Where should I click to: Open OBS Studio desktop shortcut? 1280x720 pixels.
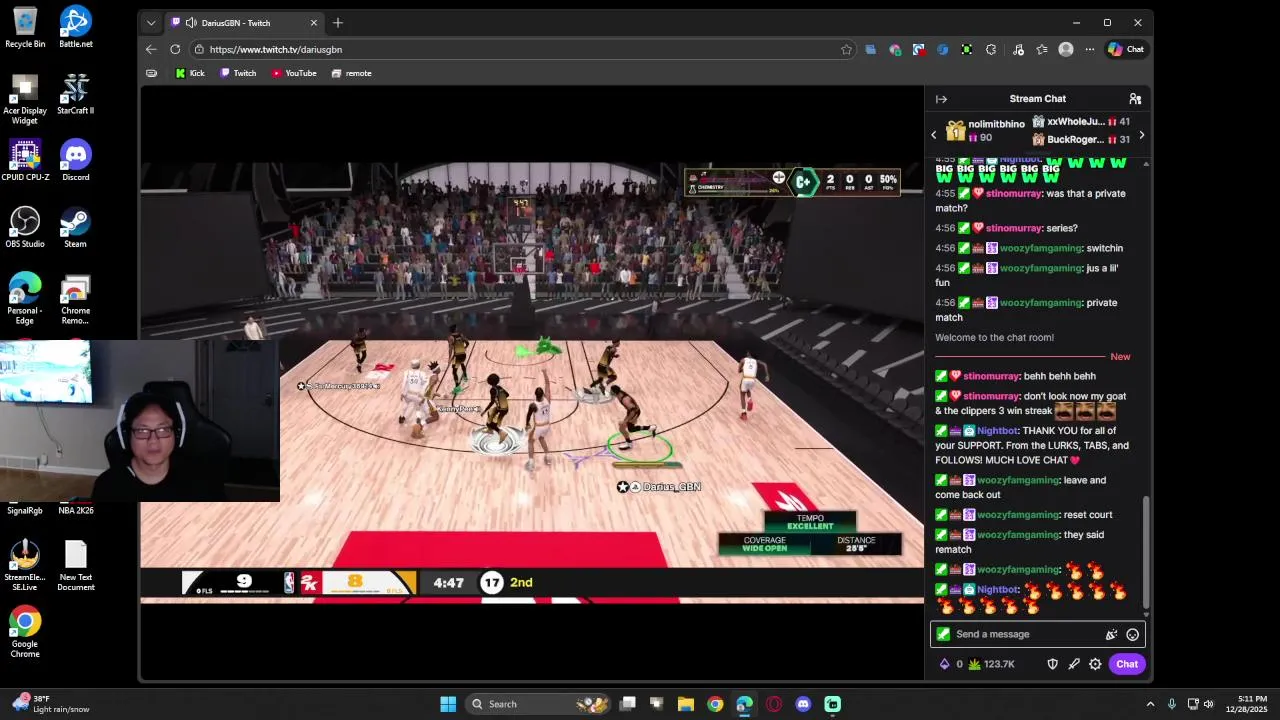[25, 227]
